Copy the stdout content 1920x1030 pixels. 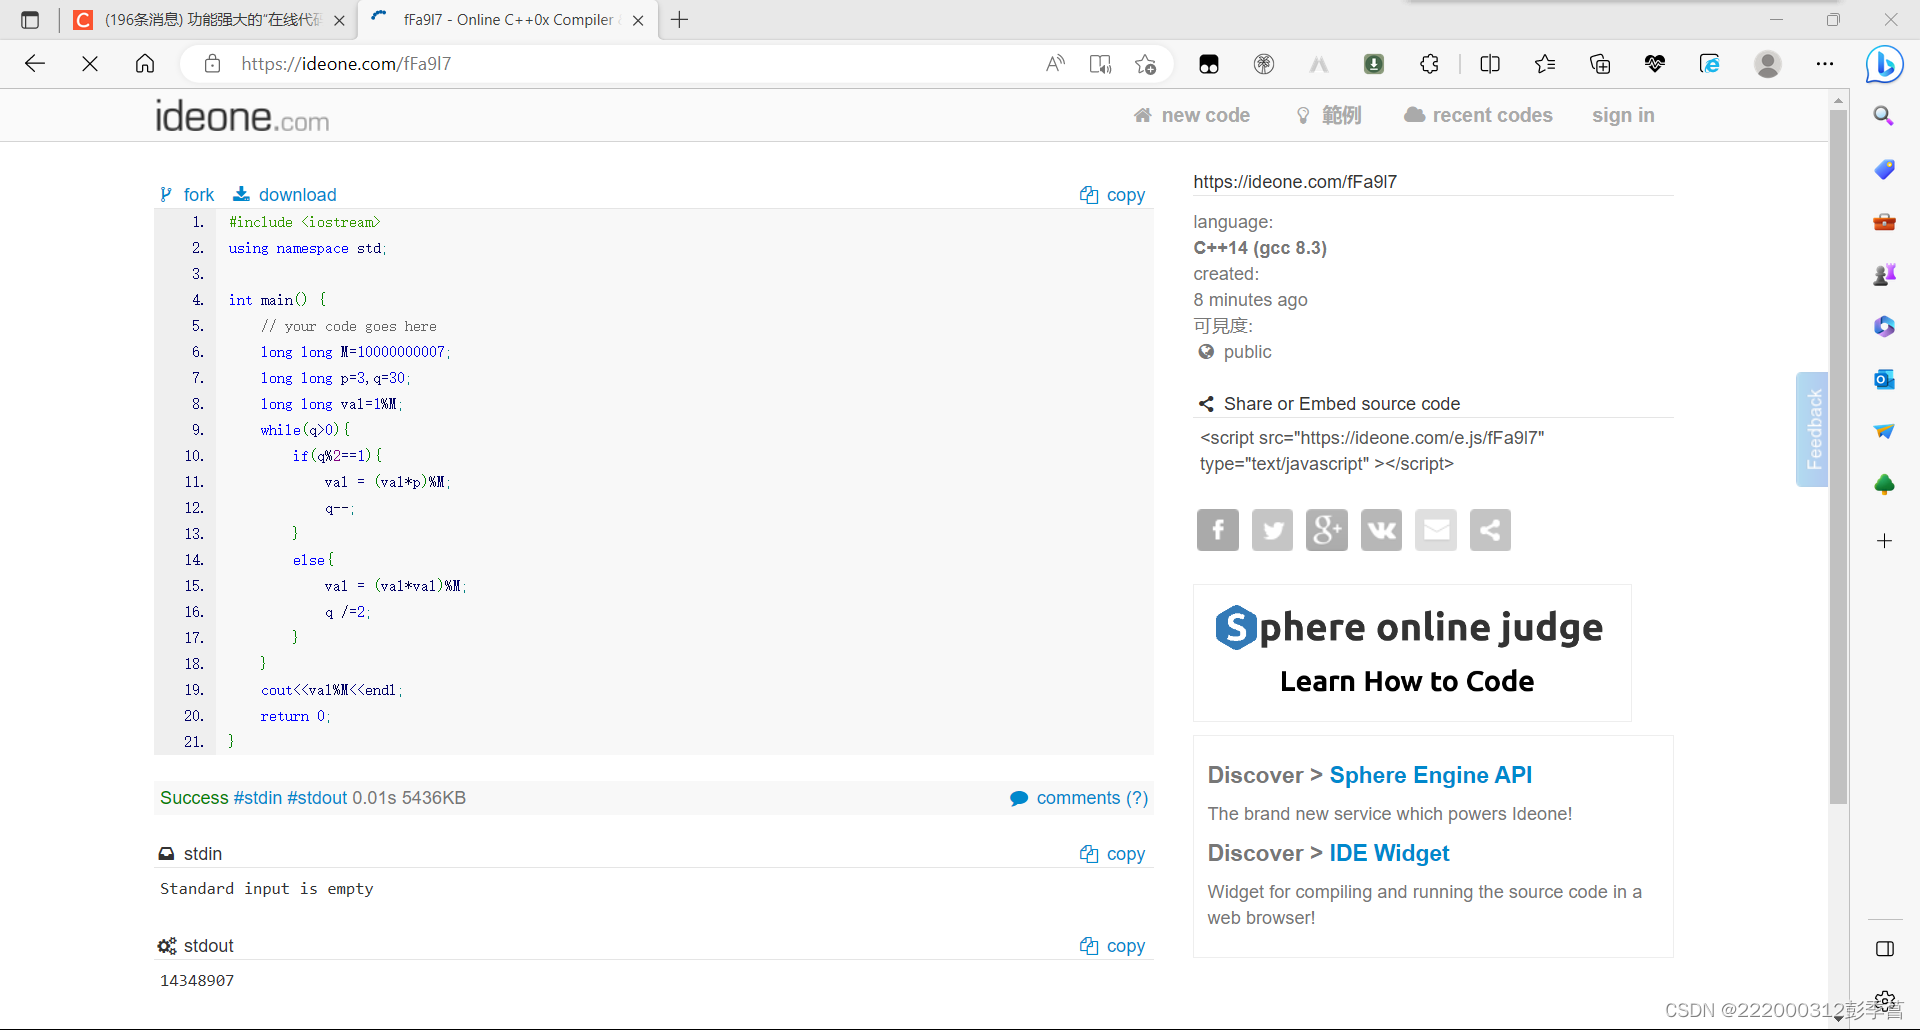point(1112,946)
